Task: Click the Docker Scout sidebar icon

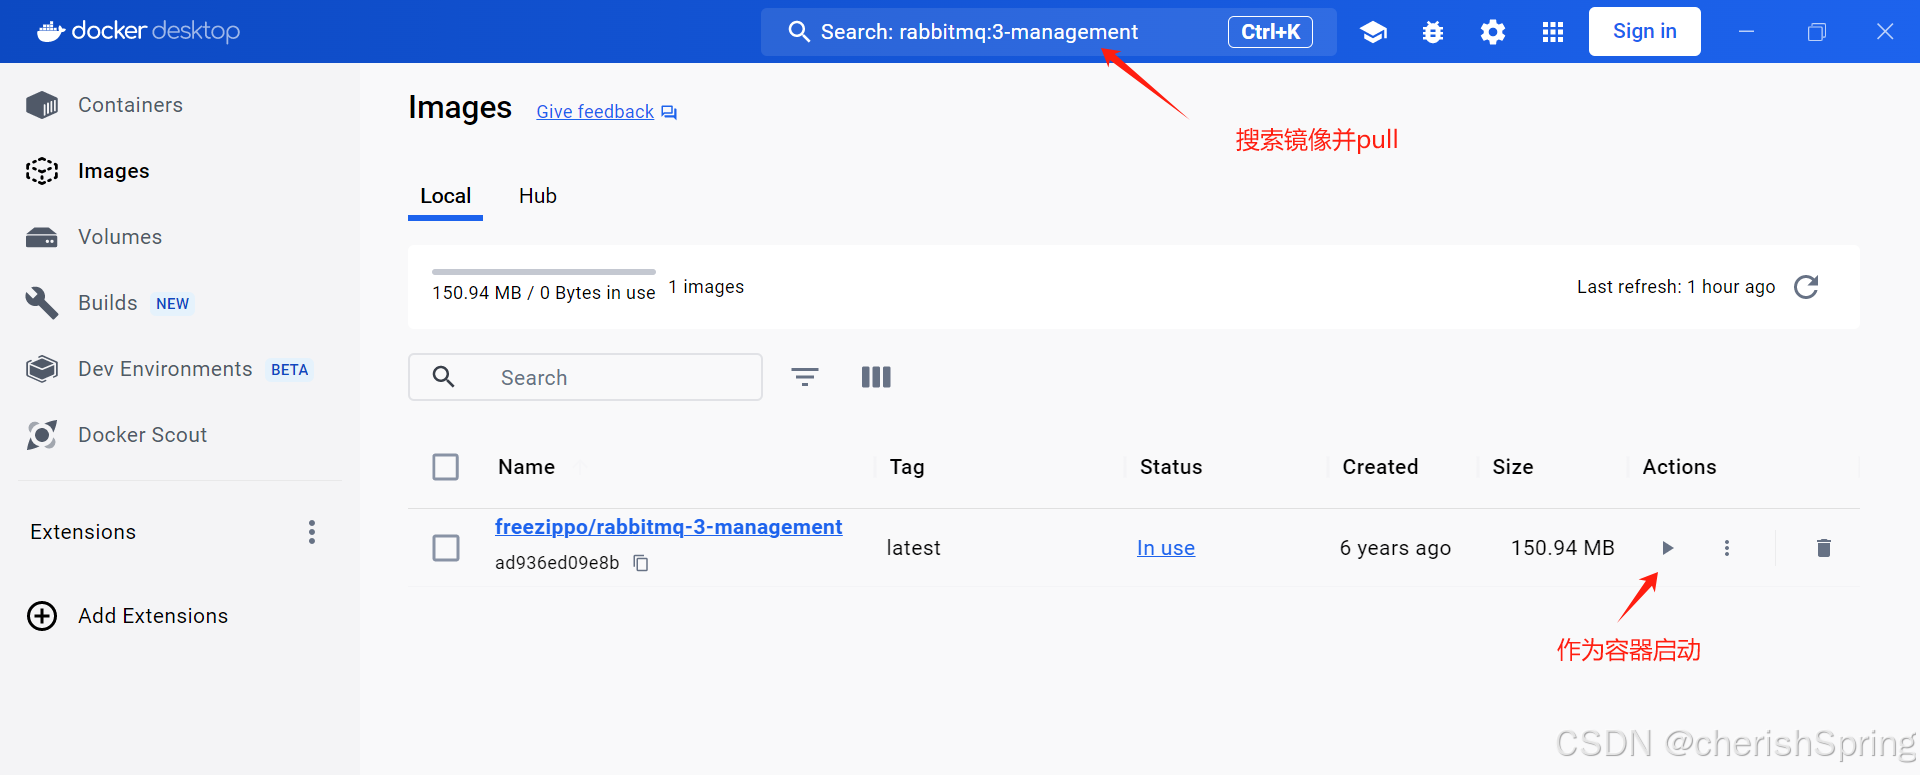Action: click(42, 435)
